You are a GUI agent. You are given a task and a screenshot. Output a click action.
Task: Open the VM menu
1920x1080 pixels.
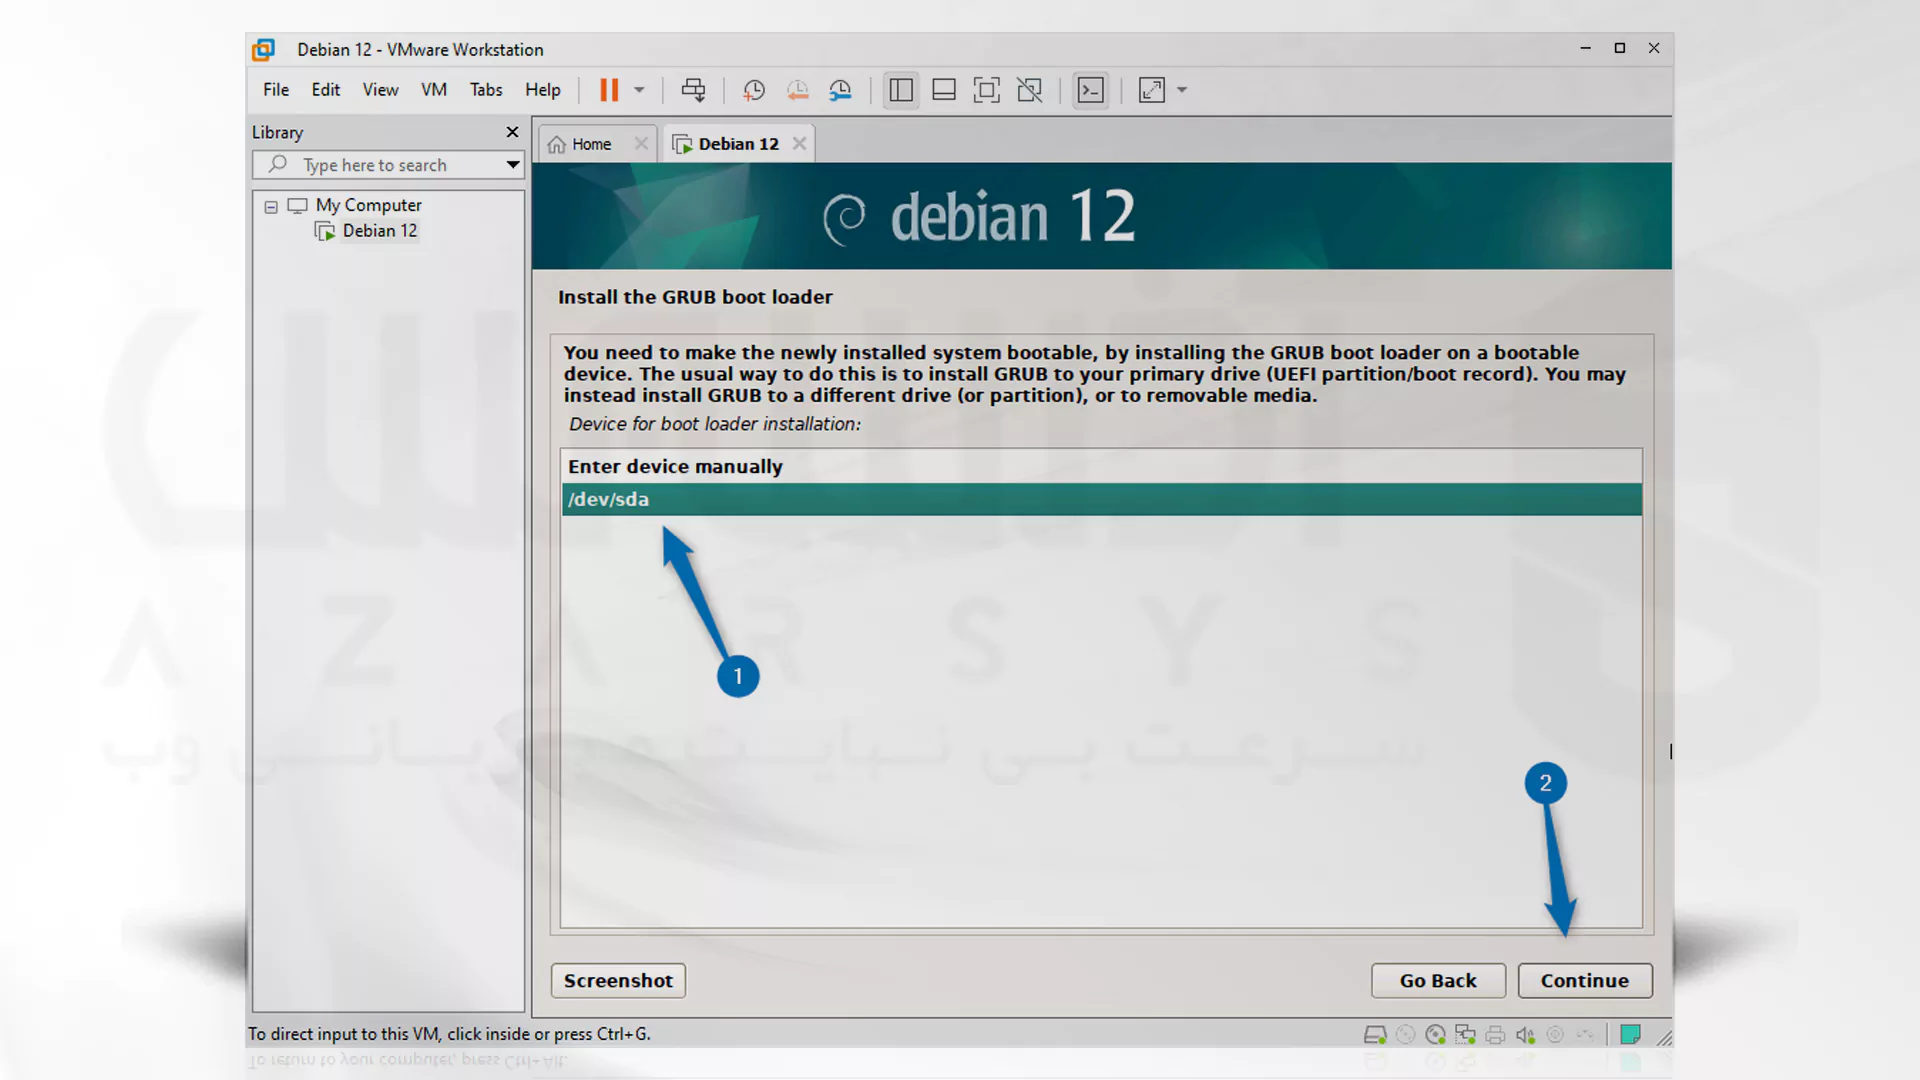[x=434, y=90]
